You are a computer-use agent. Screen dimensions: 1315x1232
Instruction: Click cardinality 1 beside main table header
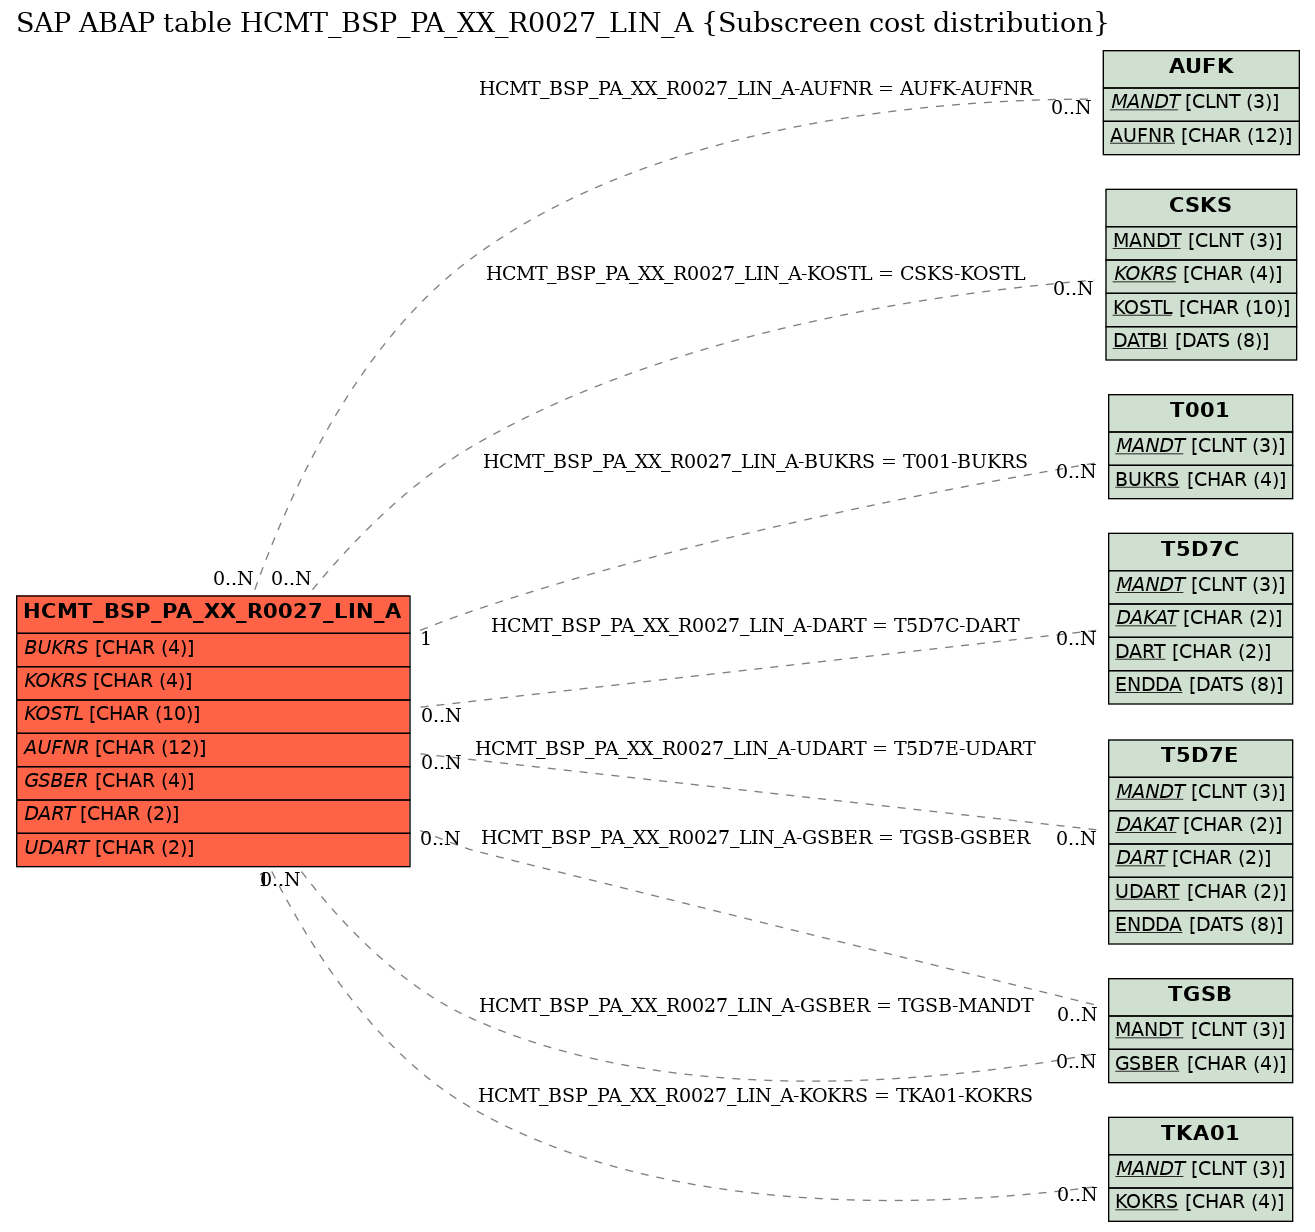(x=426, y=639)
